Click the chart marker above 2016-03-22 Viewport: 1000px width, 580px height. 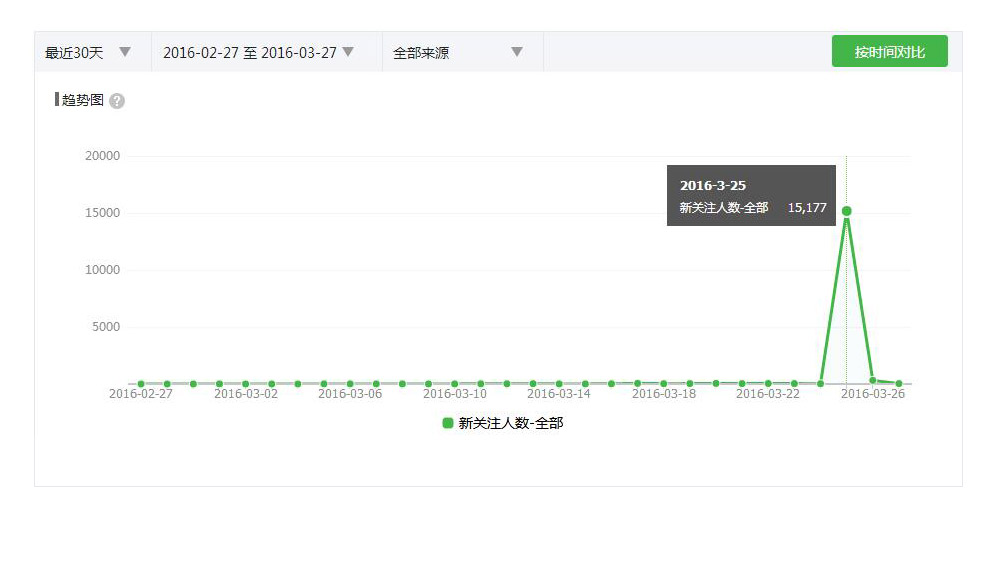coord(768,384)
